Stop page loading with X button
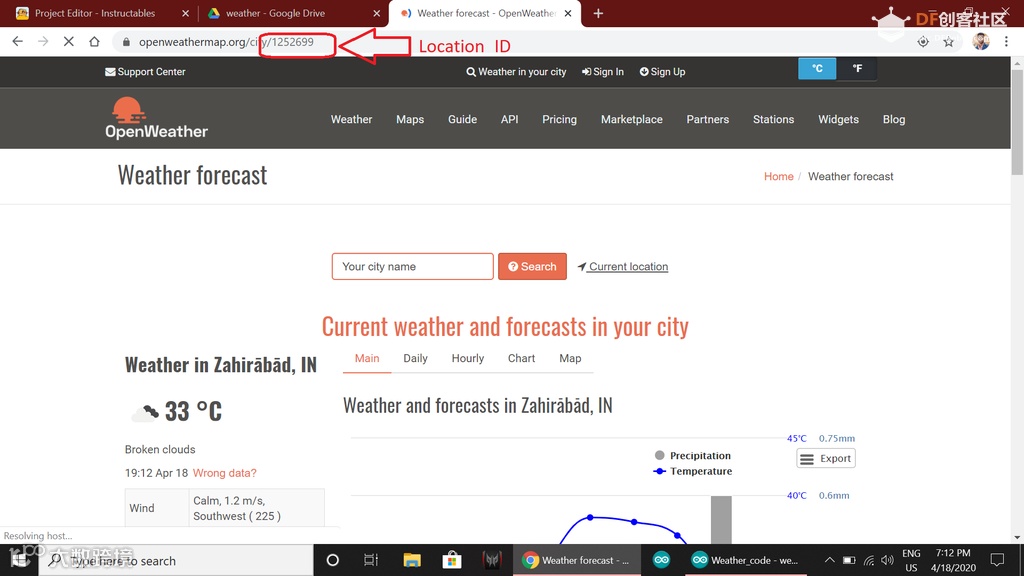 click(x=69, y=42)
